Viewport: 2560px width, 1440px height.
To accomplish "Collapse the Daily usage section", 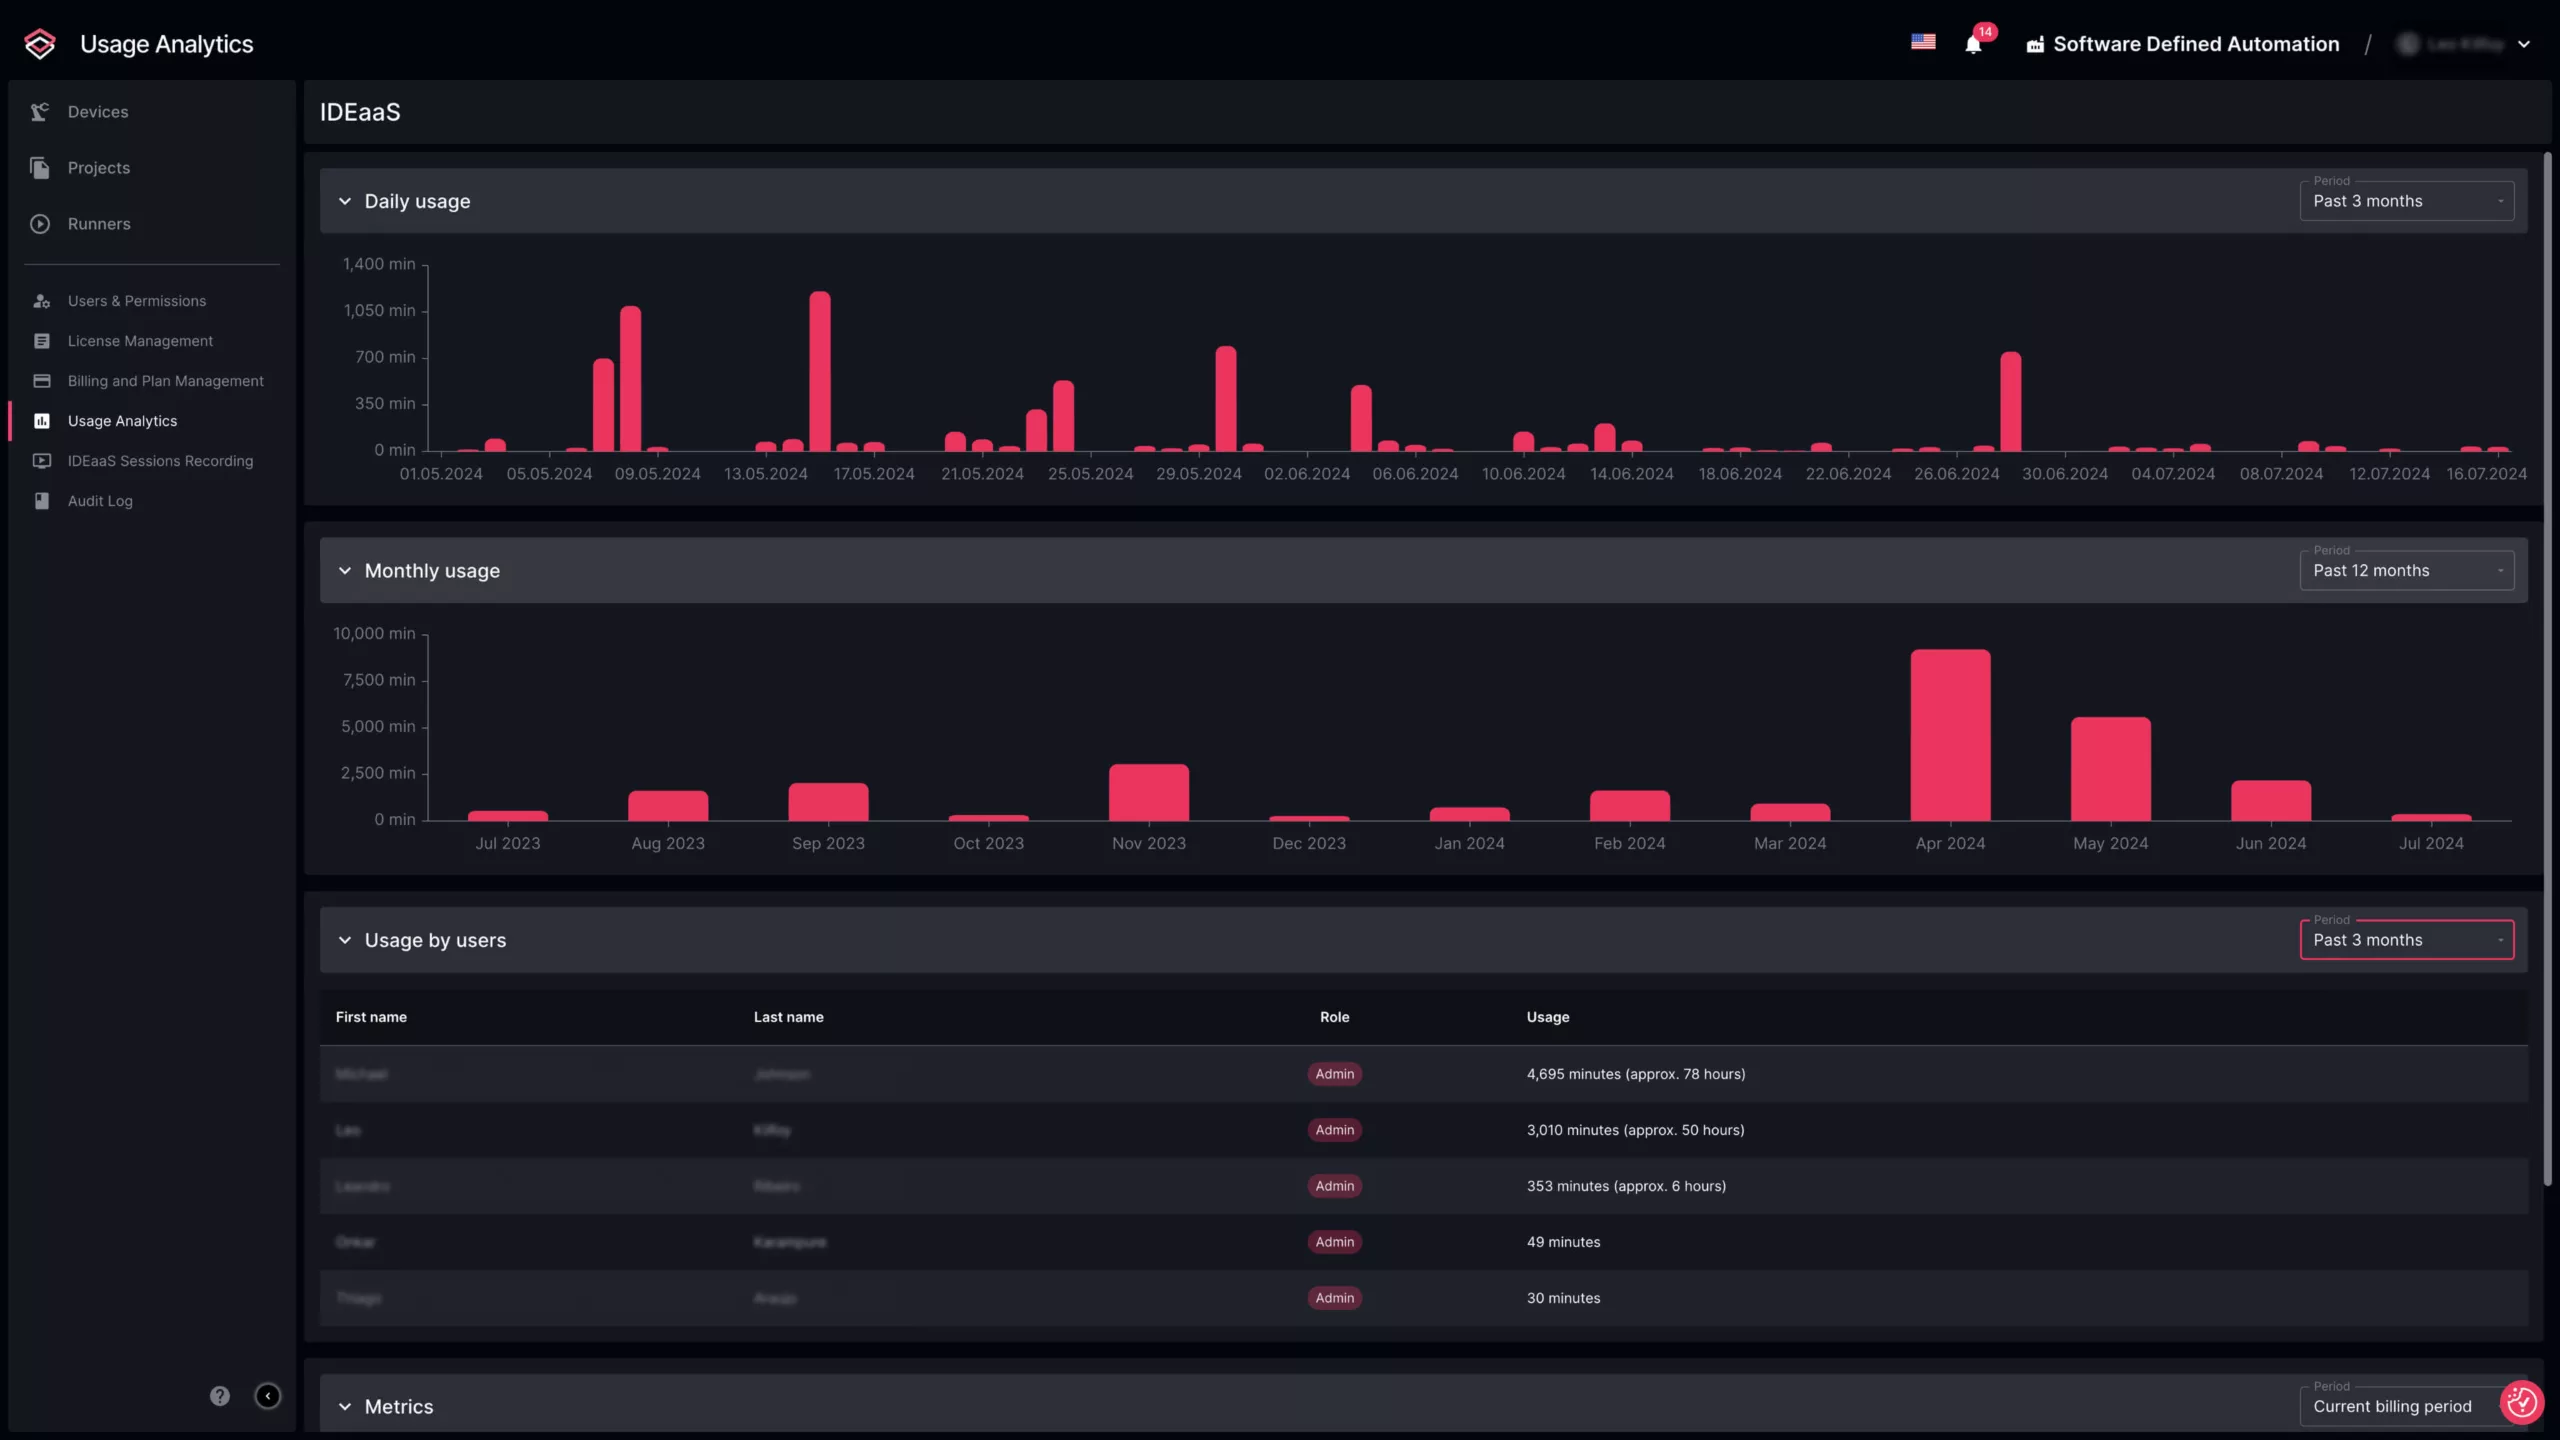I will [345, 201].
